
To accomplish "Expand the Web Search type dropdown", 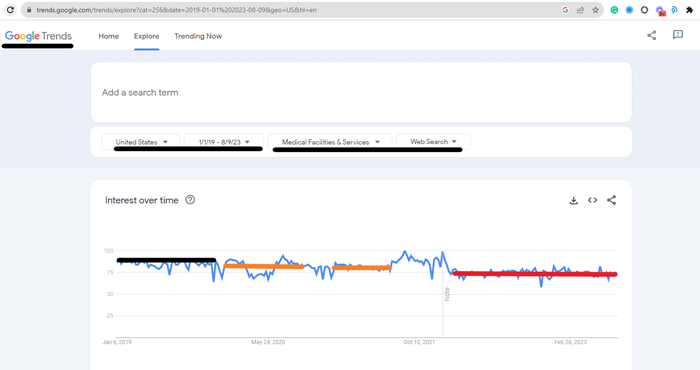I will coord(433,141).
